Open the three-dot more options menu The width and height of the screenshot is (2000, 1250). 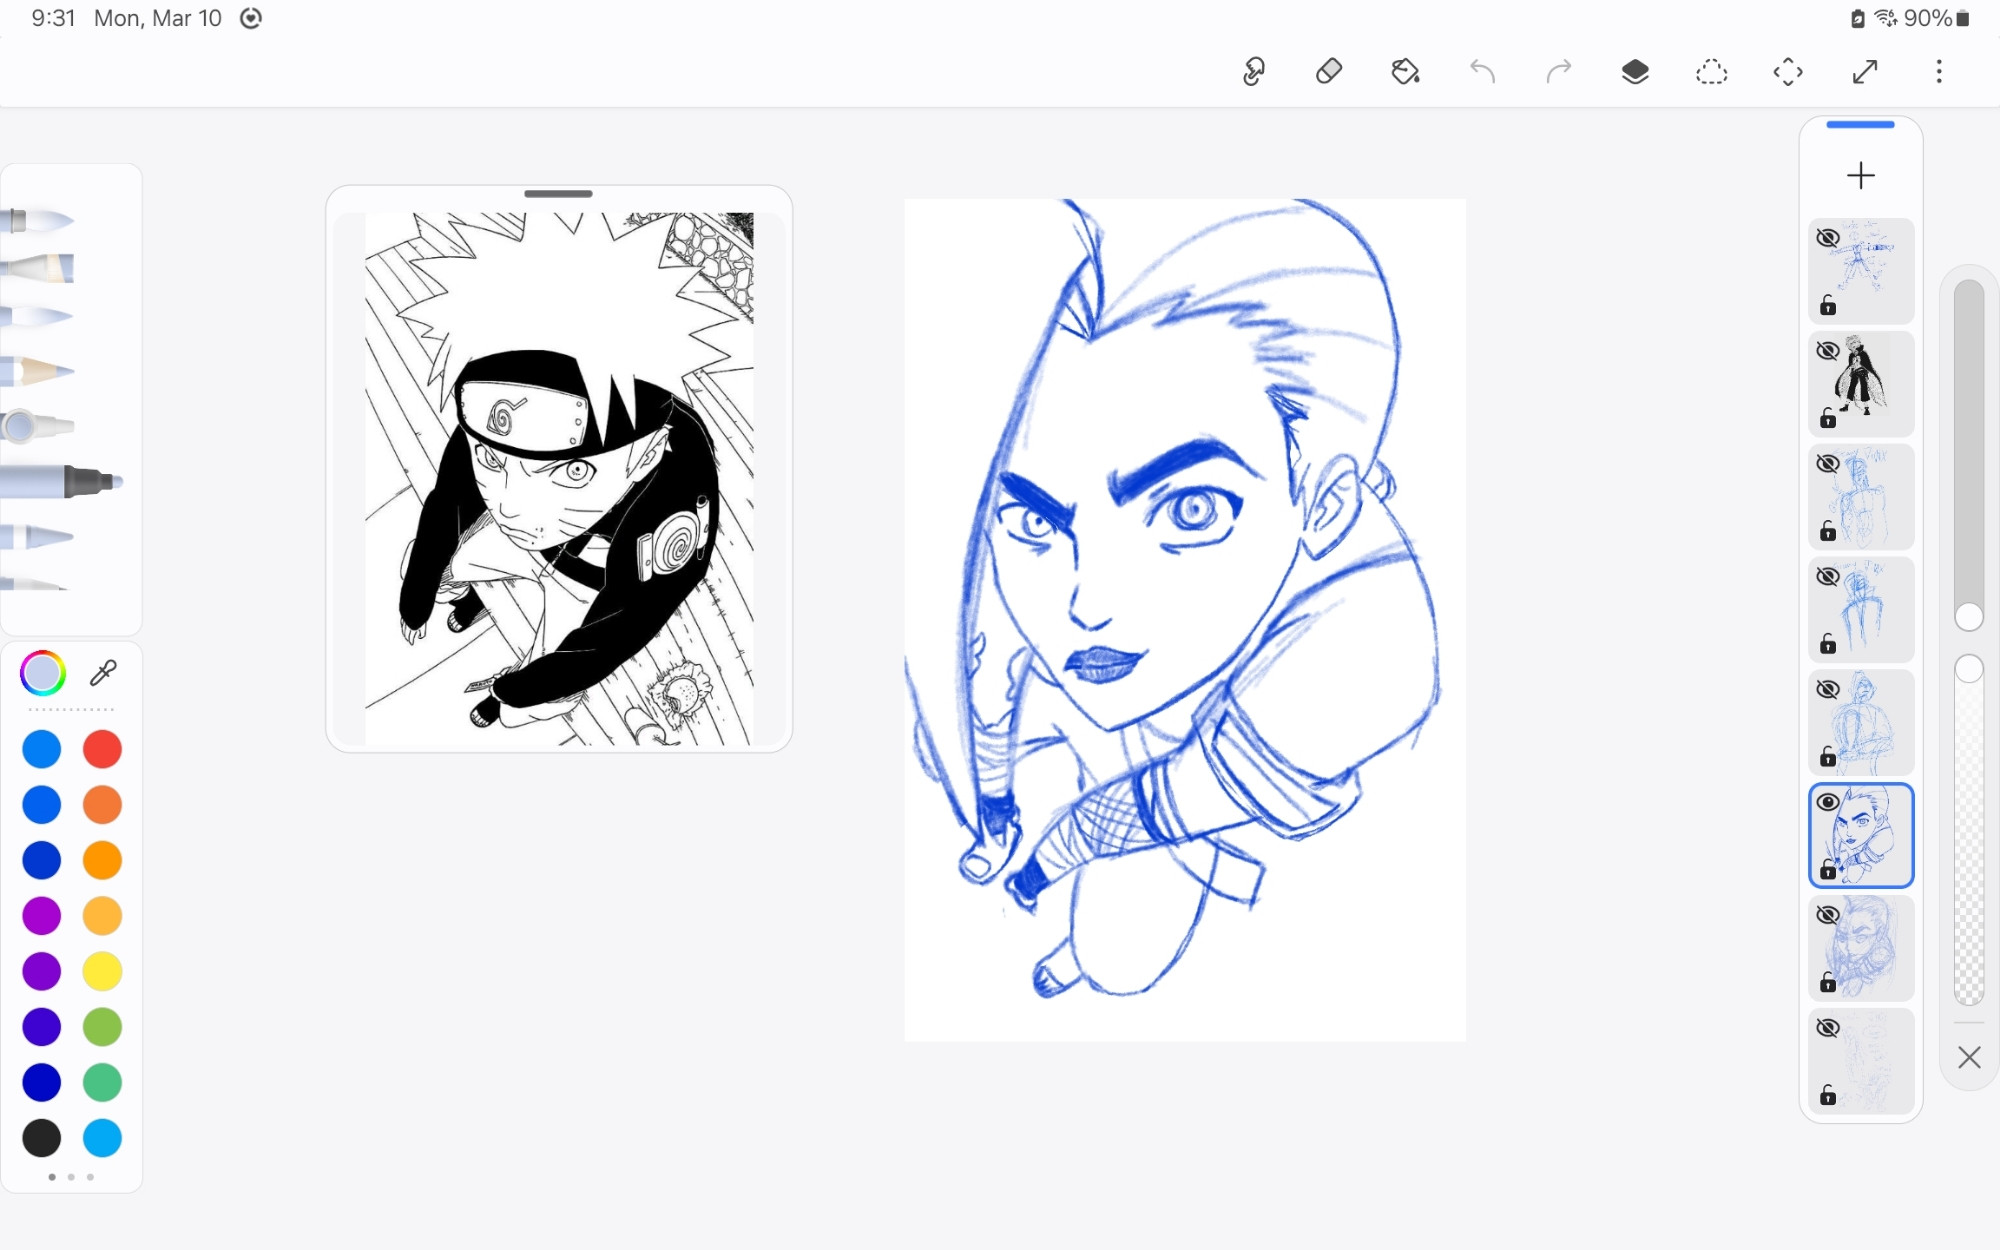point(1939,71)
